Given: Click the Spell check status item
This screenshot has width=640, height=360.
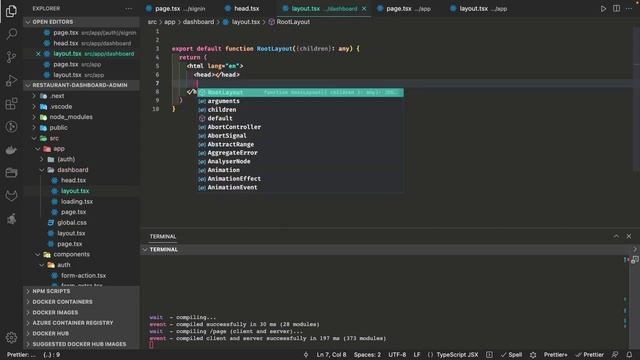Looking at the screenshot, I should point(511,355).
